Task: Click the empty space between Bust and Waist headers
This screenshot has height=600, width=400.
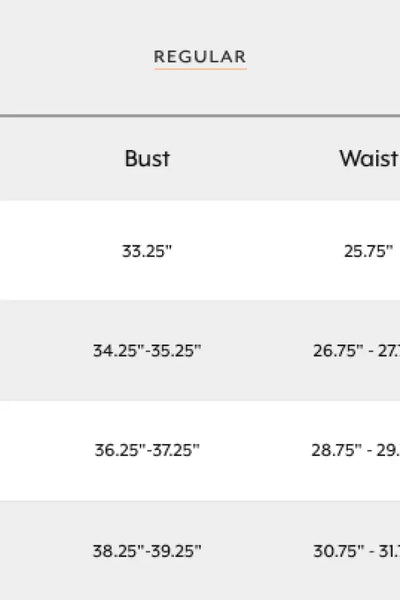Action: click(x=255, y=158)
